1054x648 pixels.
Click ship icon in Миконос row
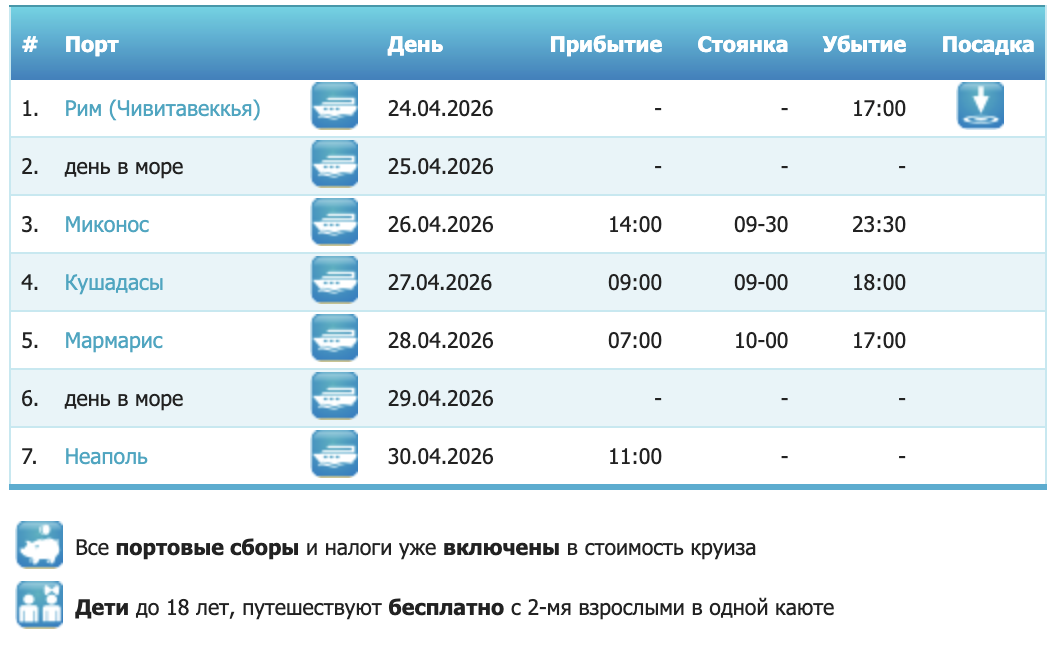coord(334,223)
